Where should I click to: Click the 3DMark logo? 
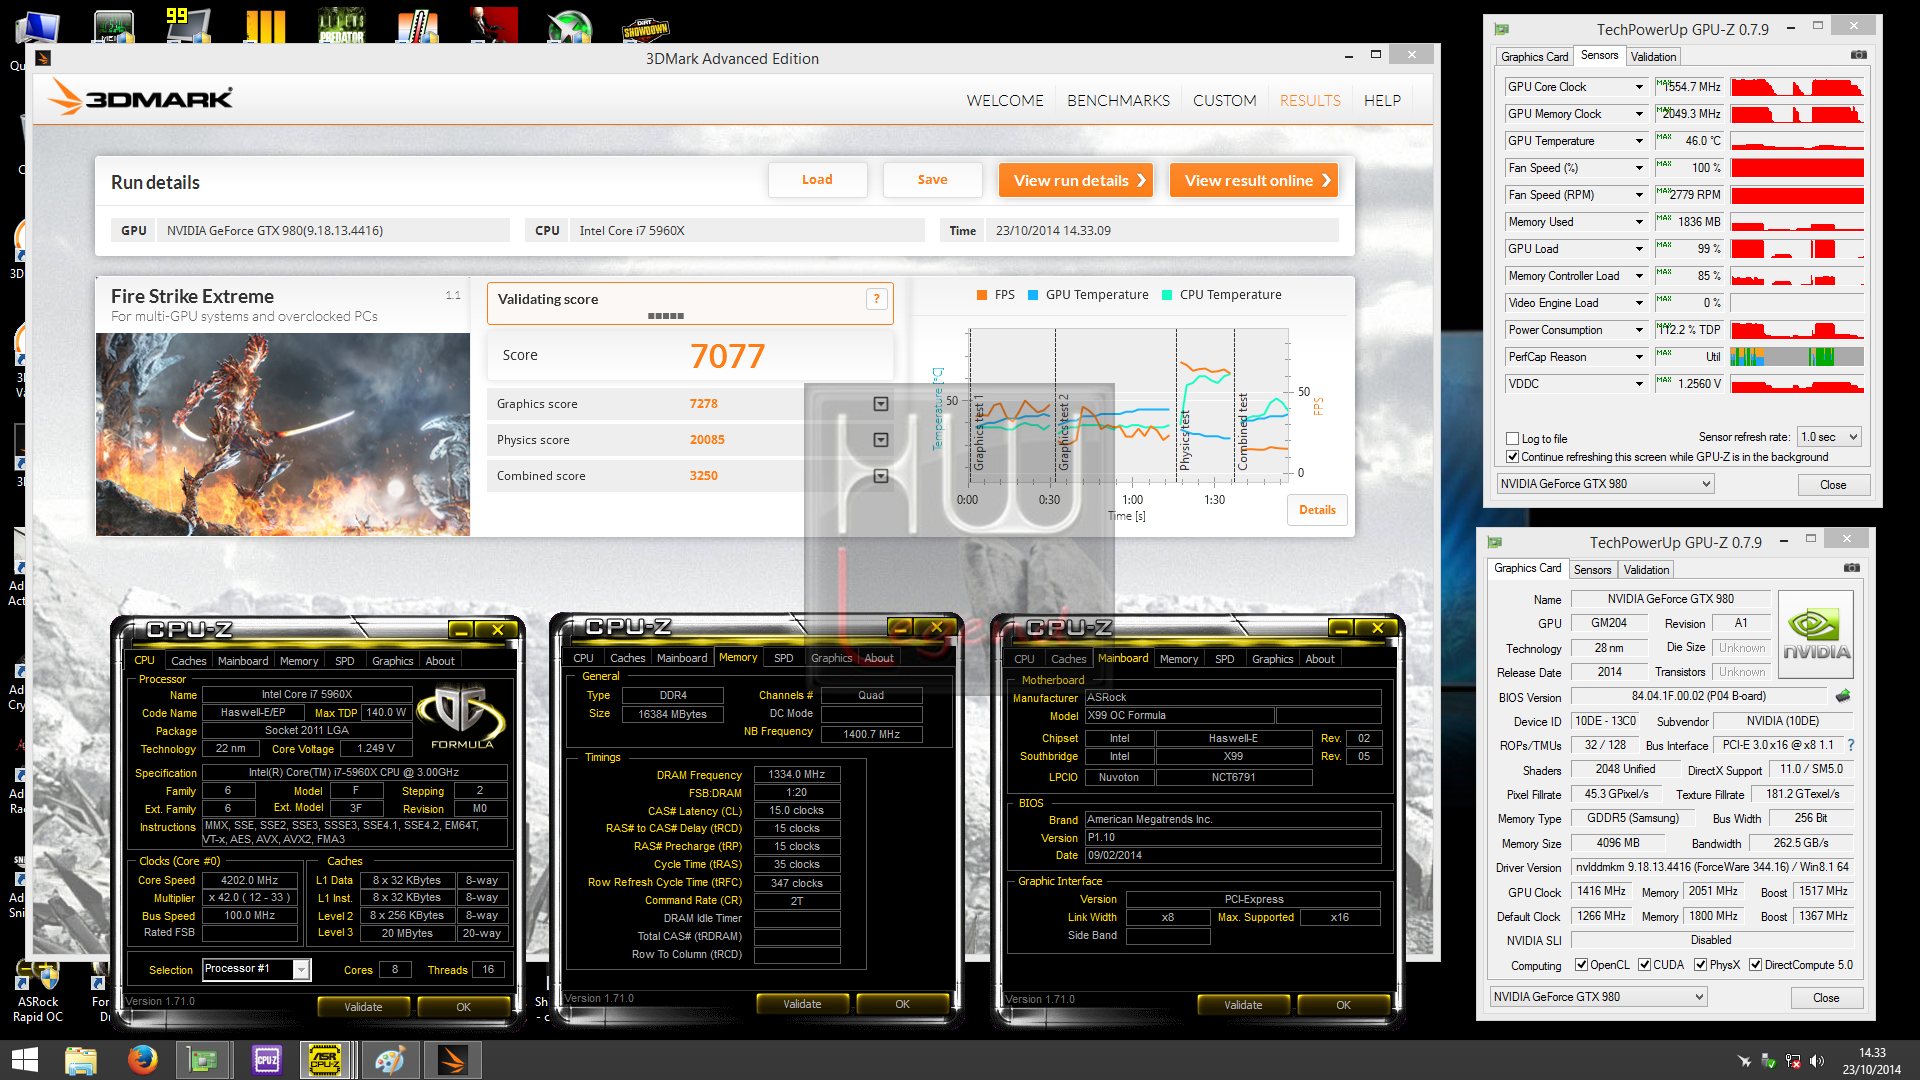coord(141,98)
